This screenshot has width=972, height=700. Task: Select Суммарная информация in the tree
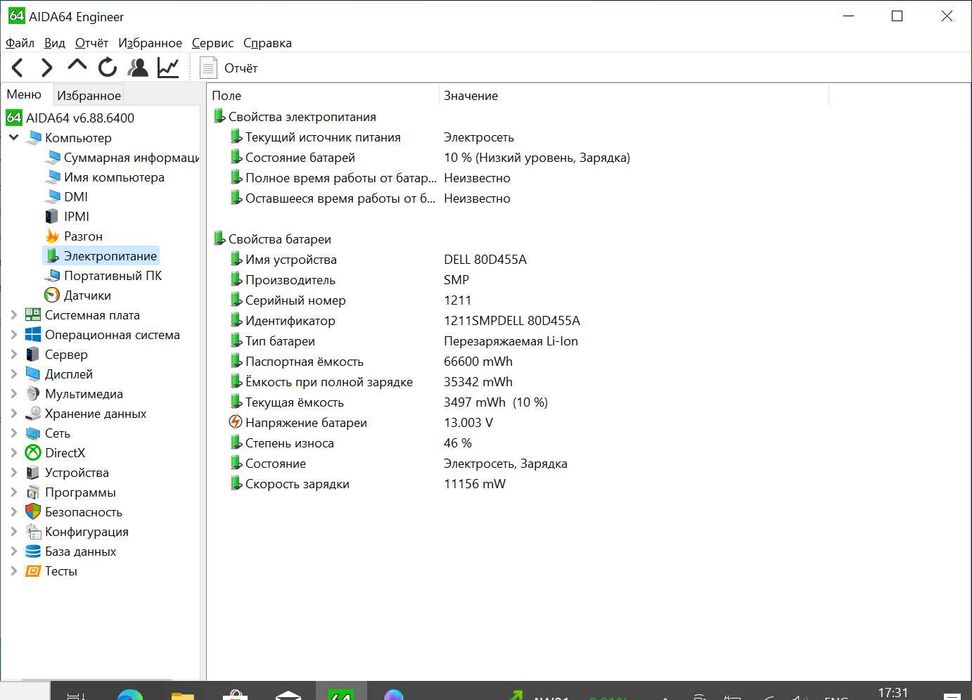[x=123, y=157]
